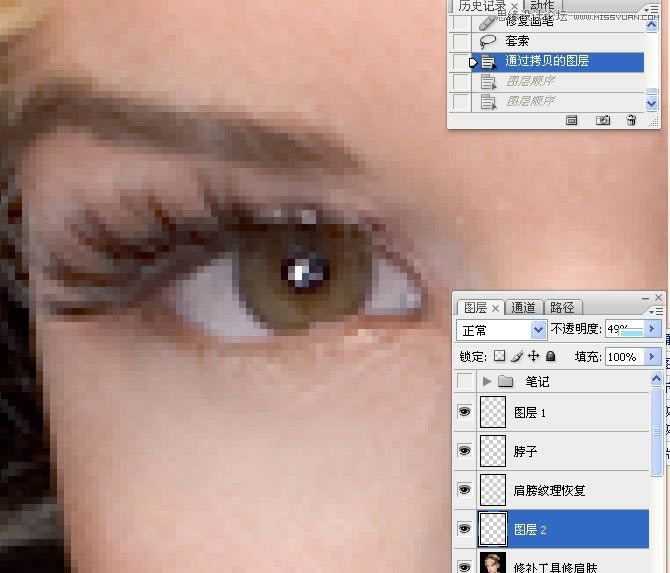Open the Fill percentage slider arrow
Viewport: 670px width, 573px height.
pyautogui.click(x=653, y=356)
